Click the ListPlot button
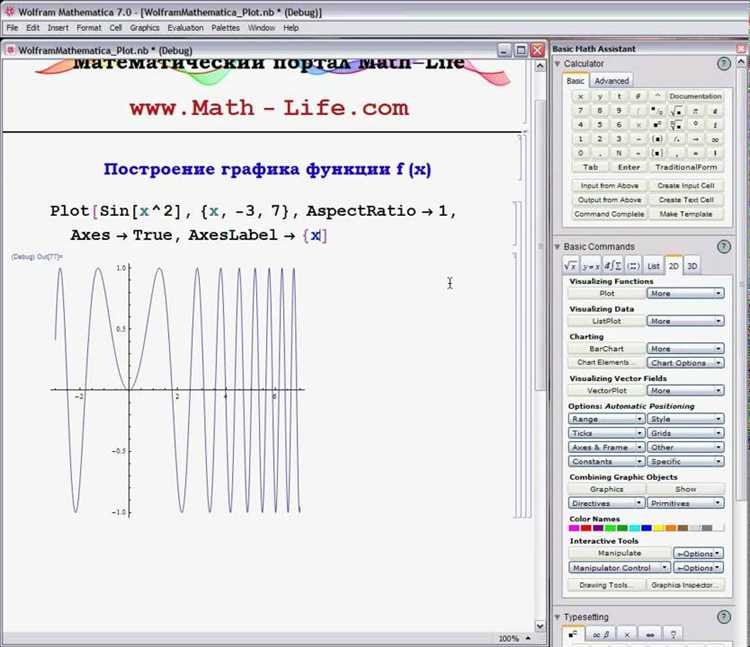Viewport: 750px width, 647px height. 607,321
